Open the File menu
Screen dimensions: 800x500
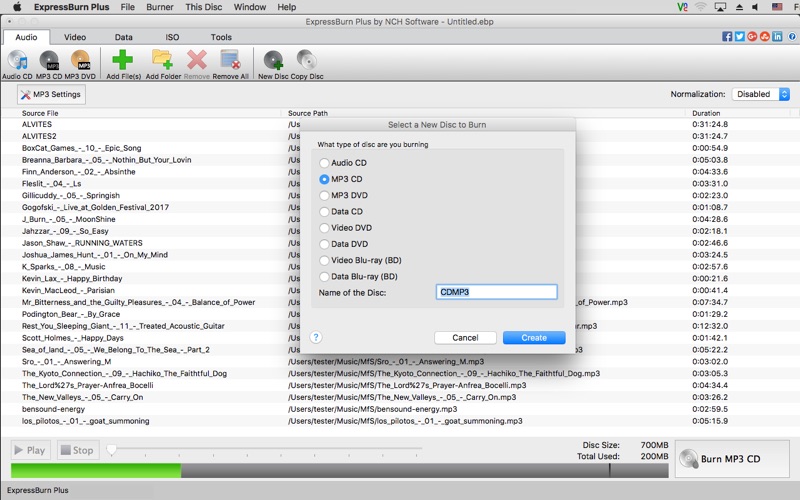coord(128,7)
